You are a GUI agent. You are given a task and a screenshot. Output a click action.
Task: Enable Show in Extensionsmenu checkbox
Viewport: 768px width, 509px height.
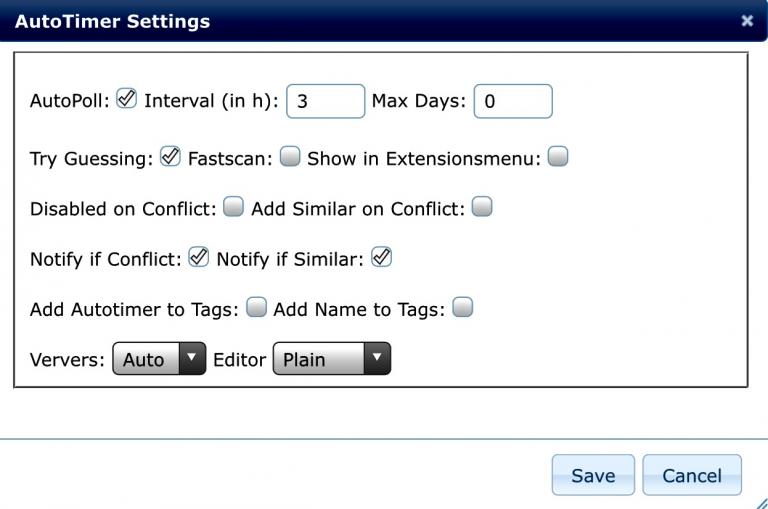pos(558,156)
